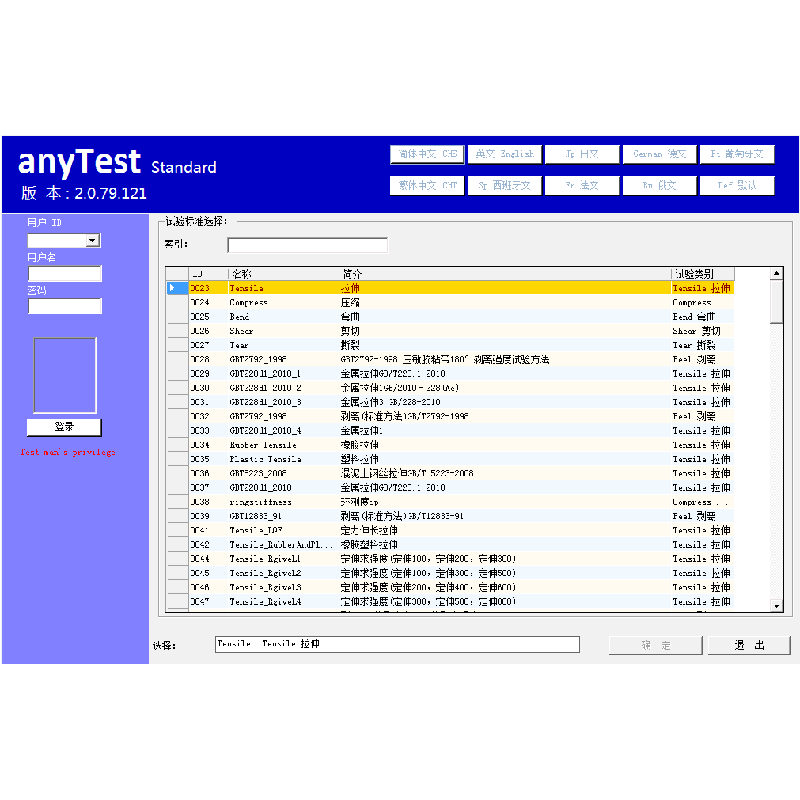Viewport: 800px width, 800px height.
Task: Click the 索引 index search field
Action: (x=307, y=245)
